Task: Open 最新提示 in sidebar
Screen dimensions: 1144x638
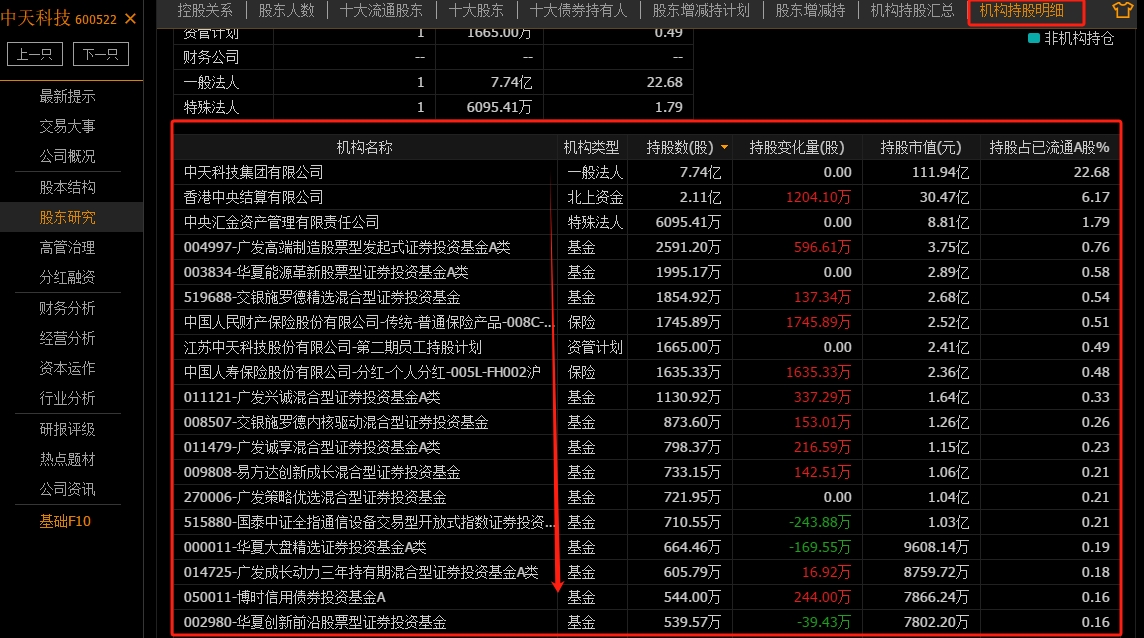Action: (x=67, y=96)
